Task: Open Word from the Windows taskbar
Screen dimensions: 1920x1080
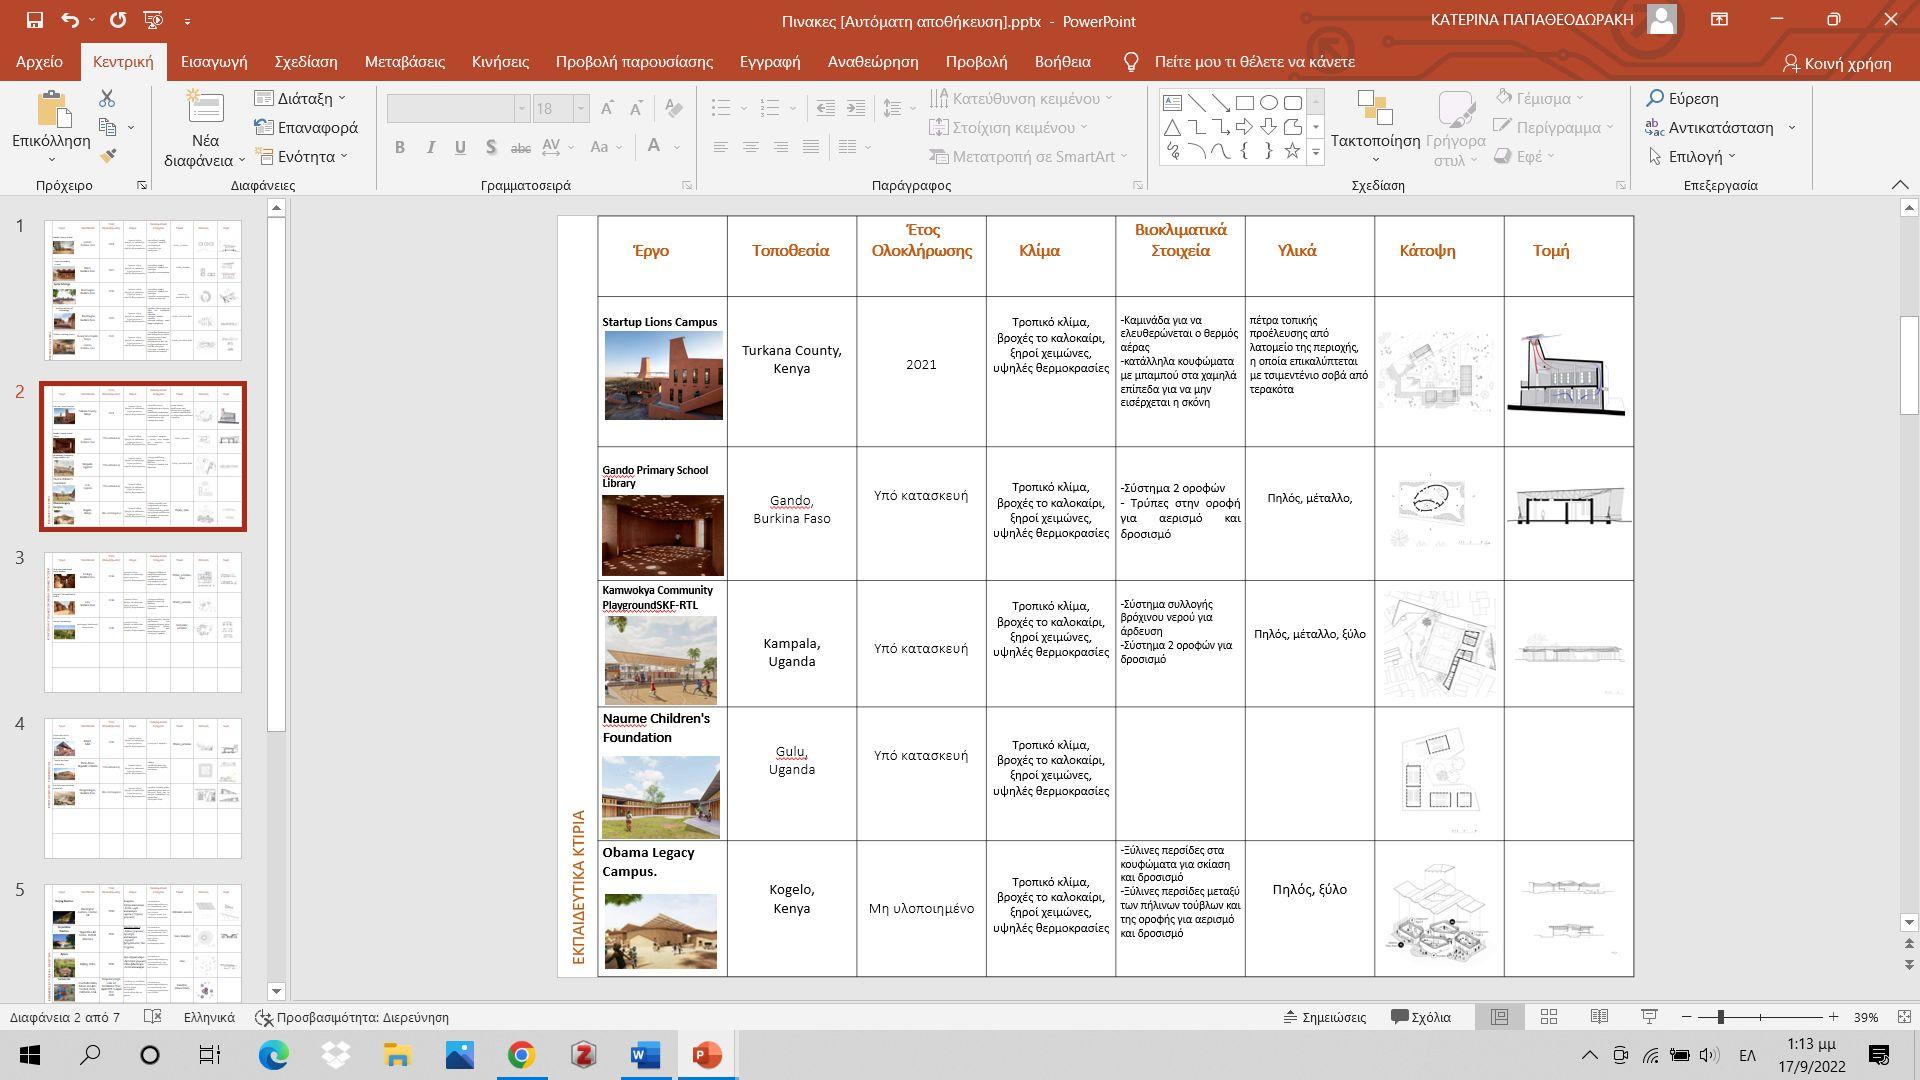Action: (x=645, y=1055)
